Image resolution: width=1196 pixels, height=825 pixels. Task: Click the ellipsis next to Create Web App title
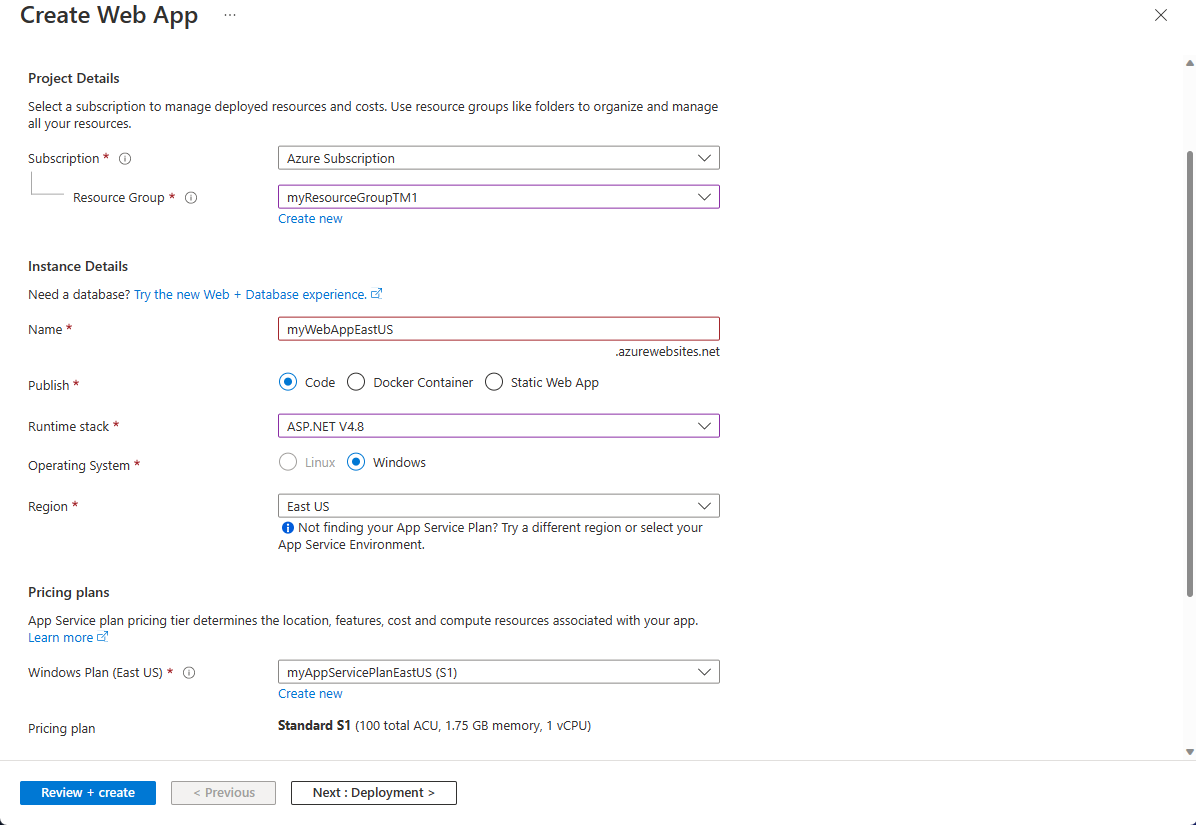tap(230, 16)
